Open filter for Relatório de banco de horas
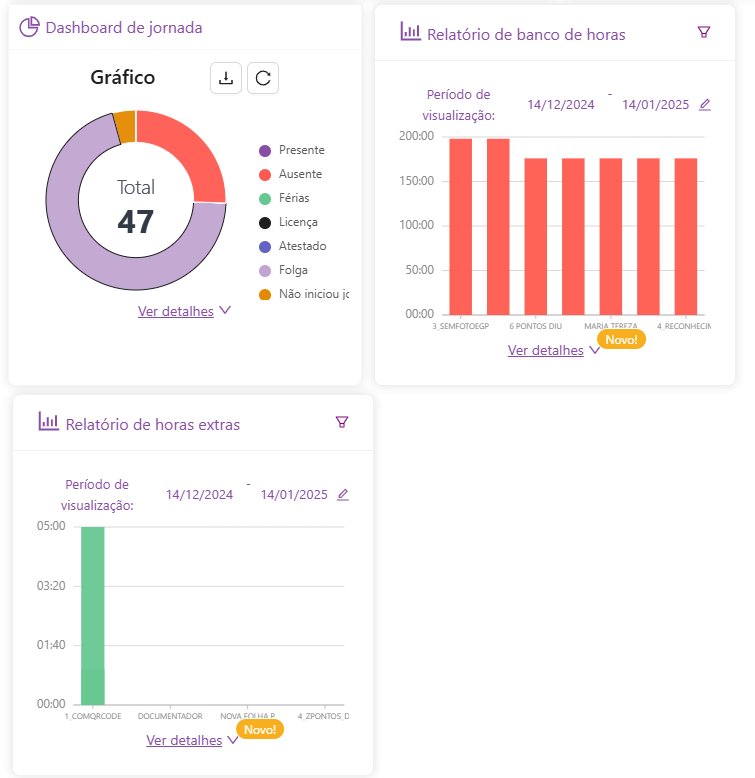Screen dimensions: 755x778 pos(703,32)
